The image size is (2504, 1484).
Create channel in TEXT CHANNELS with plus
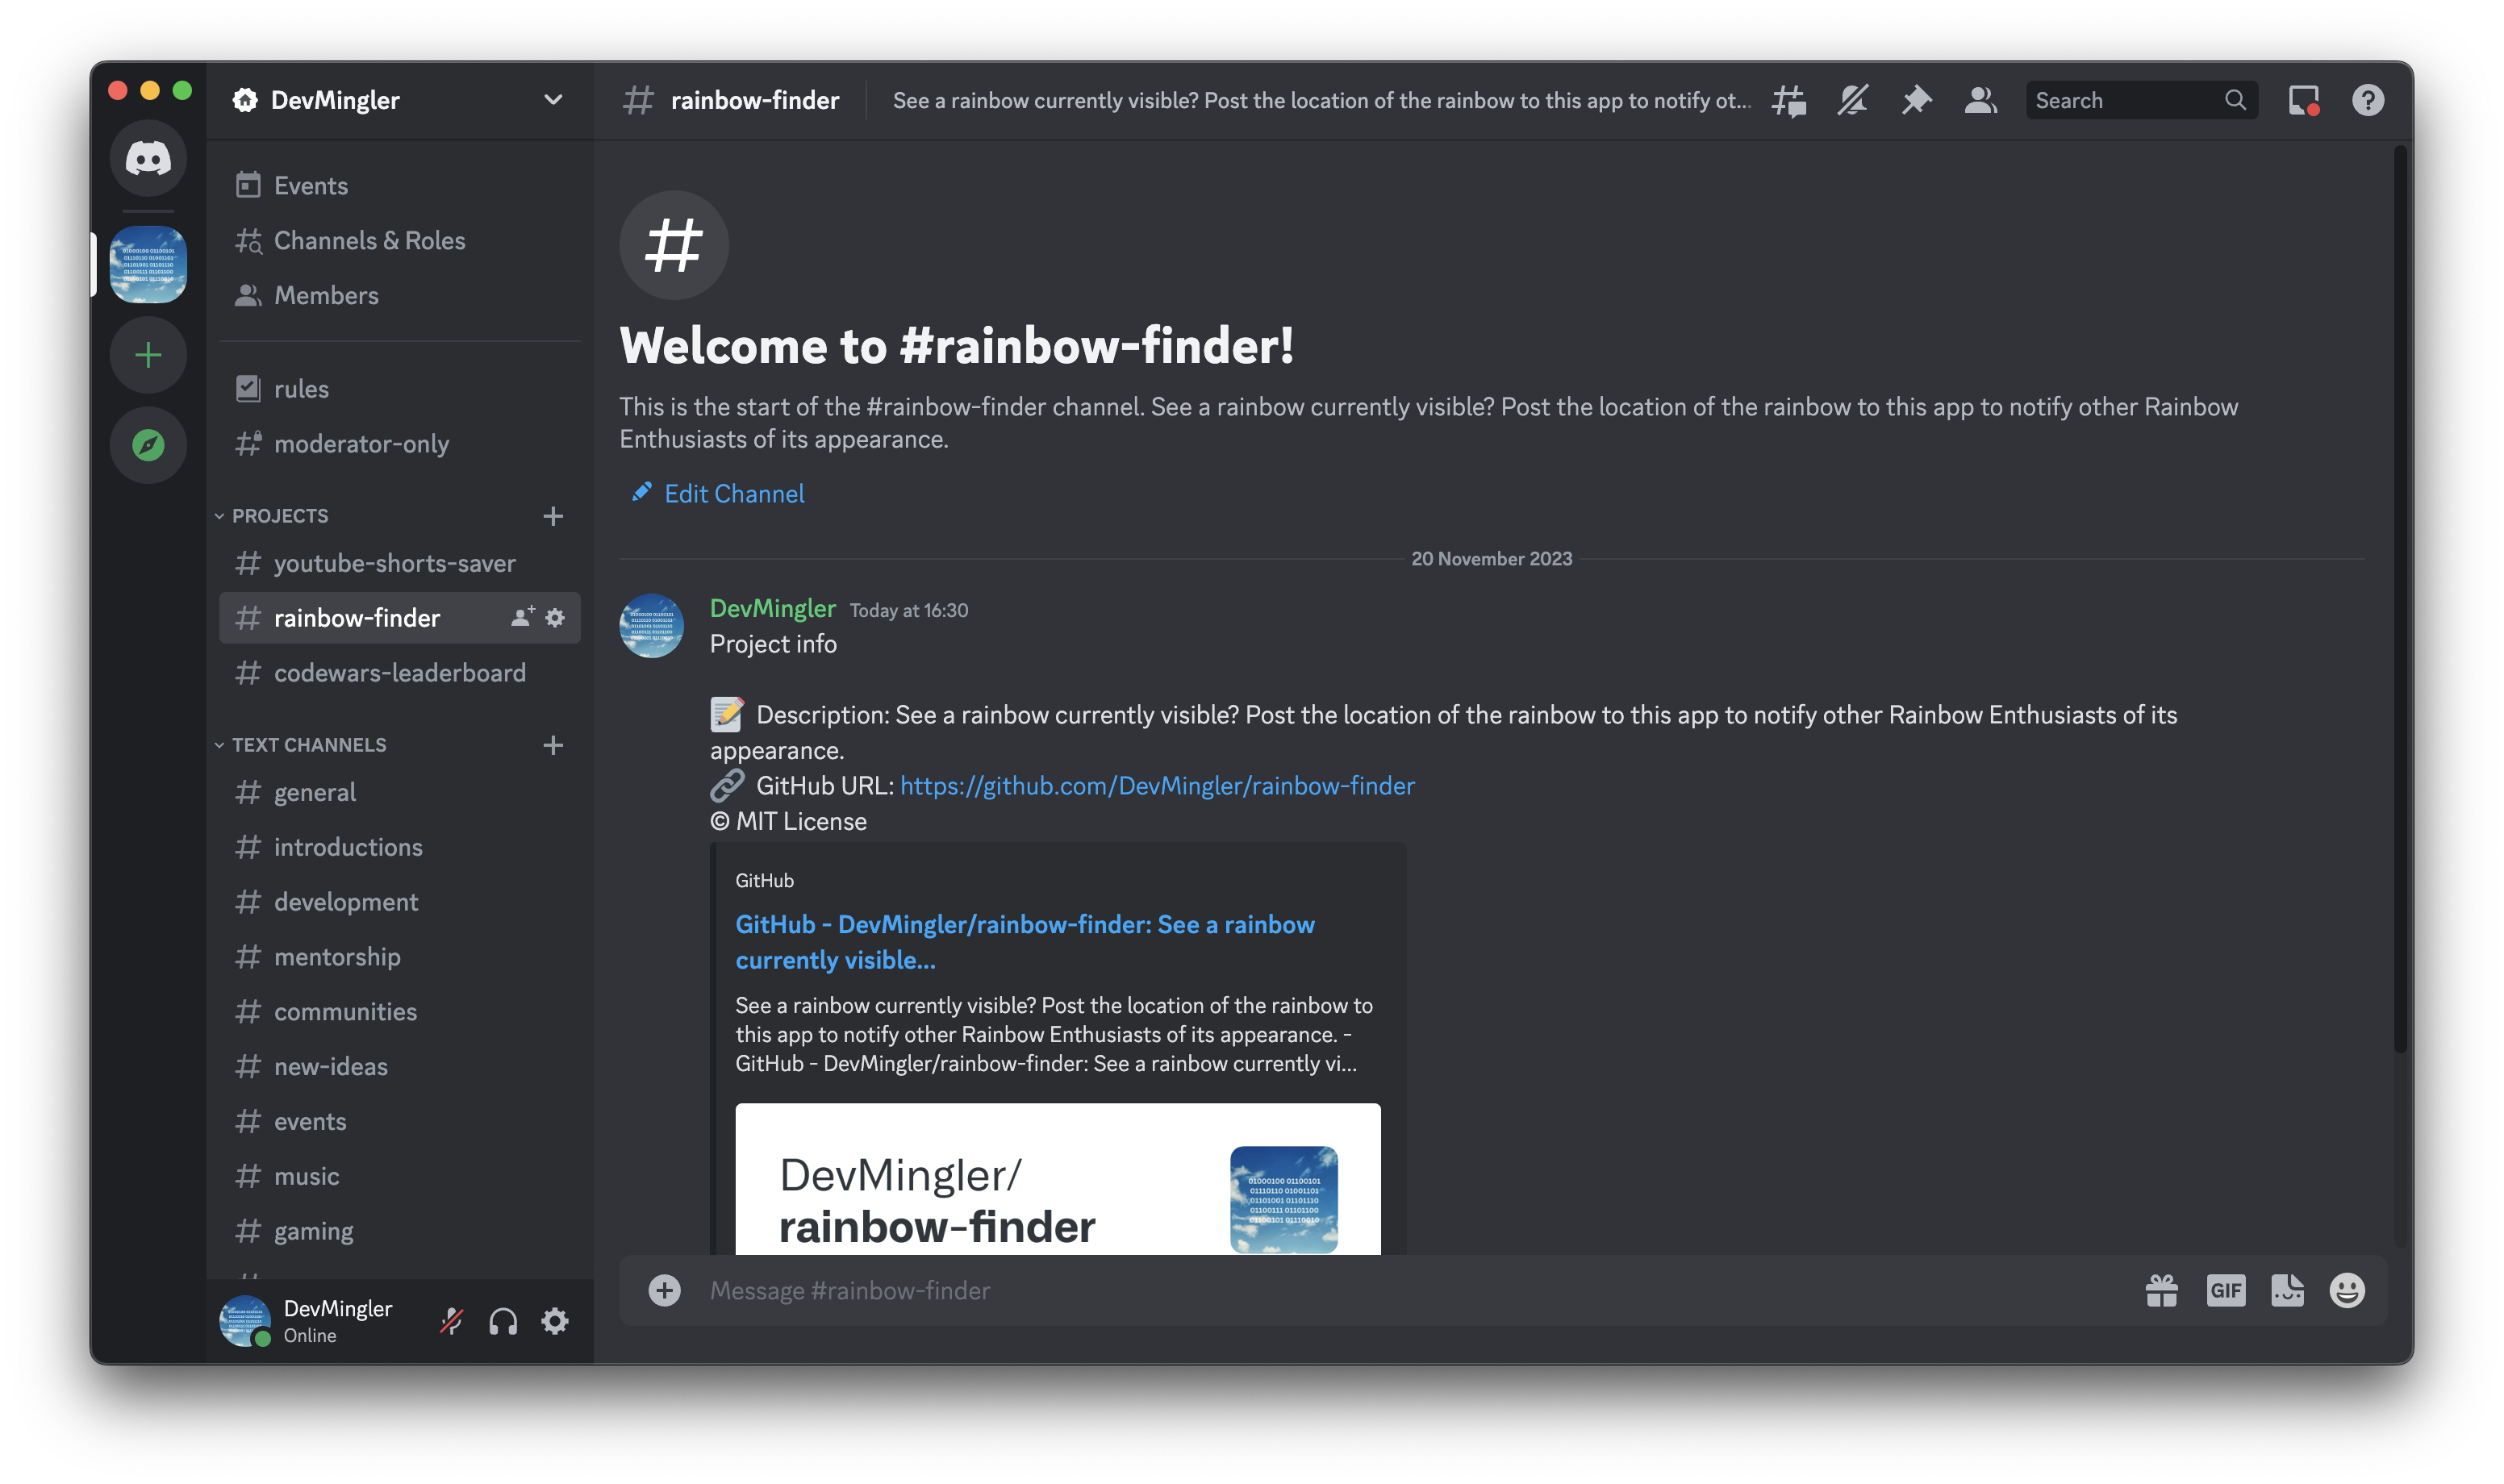(553, 745)
